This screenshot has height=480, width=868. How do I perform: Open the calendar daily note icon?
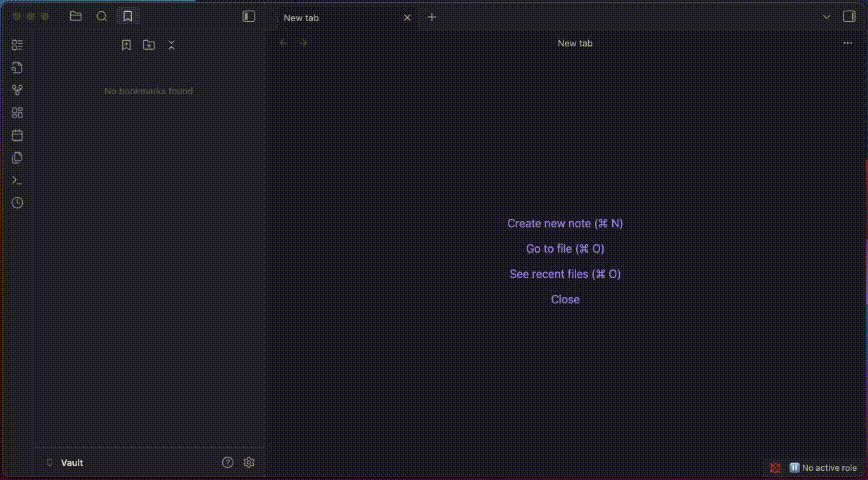pos(17,135)
